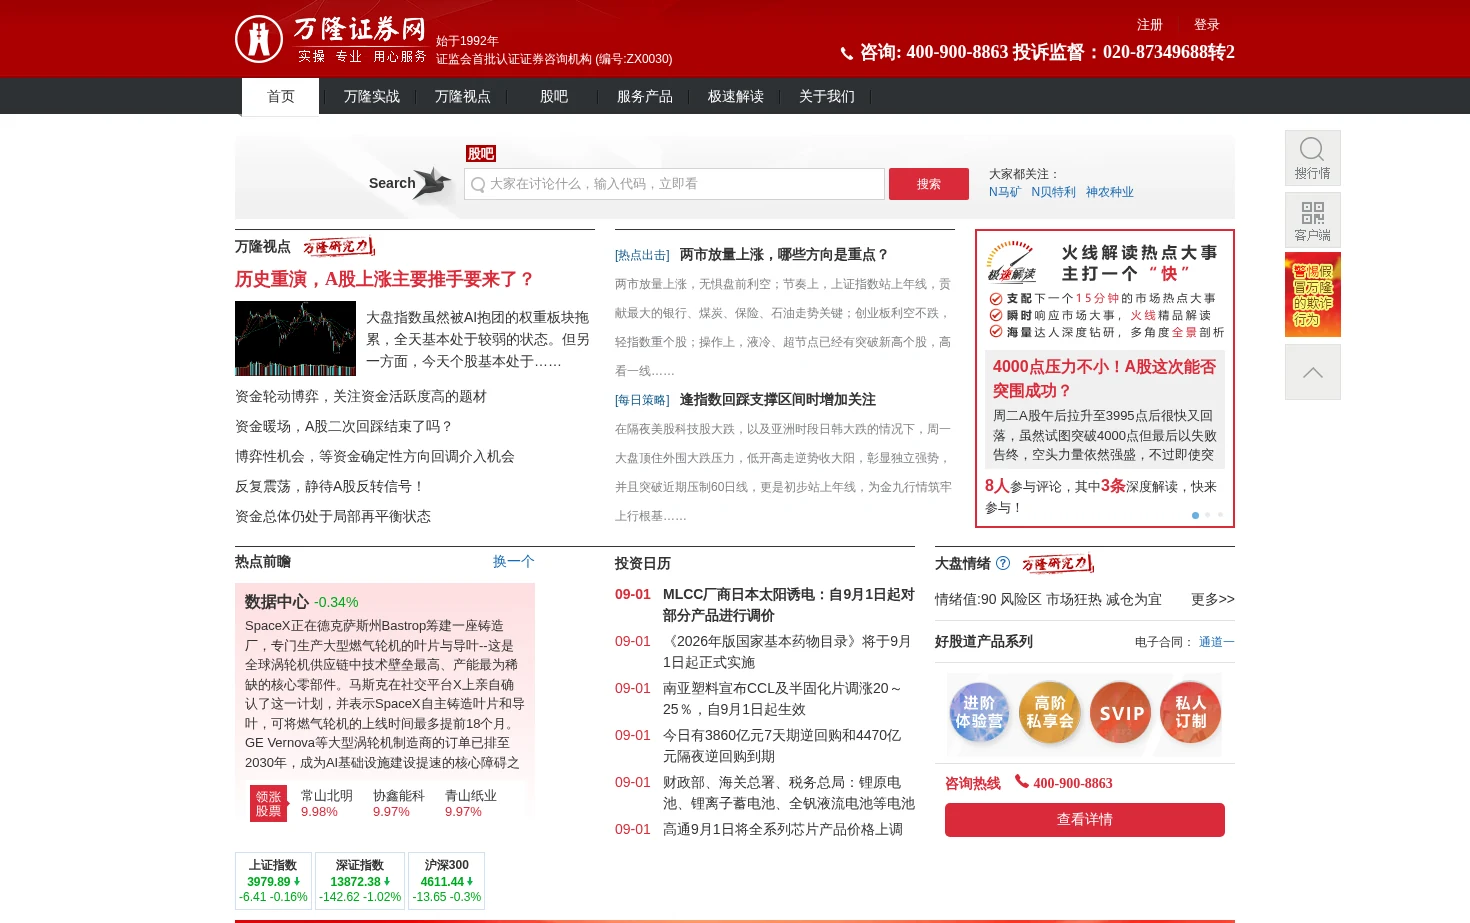This screenshot has height=923, width=1470.
Task: Open 南亚塑料宣布CCL calendar entry
Action: click(784, 699)
